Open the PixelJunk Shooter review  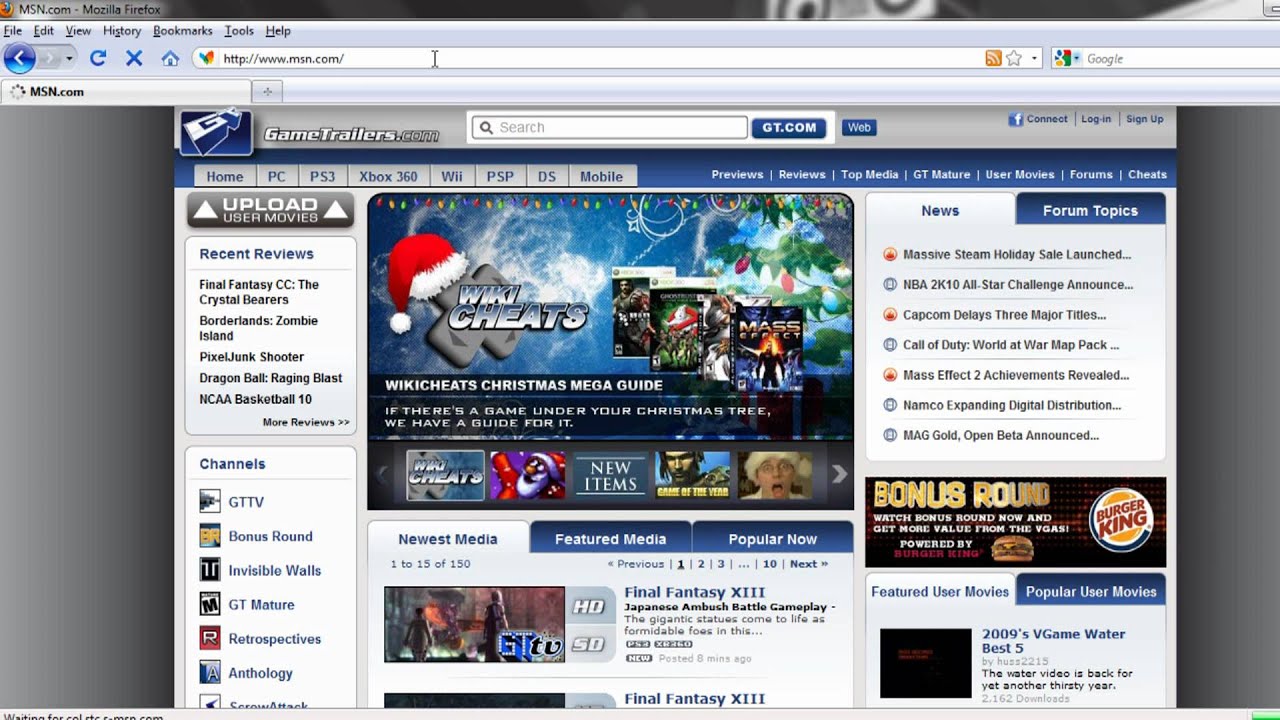251,357
